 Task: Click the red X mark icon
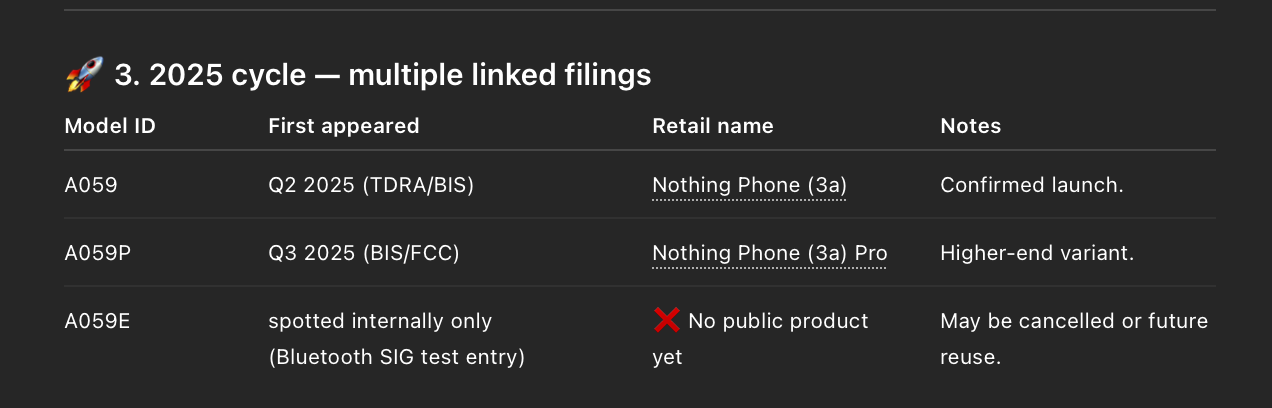666,321
